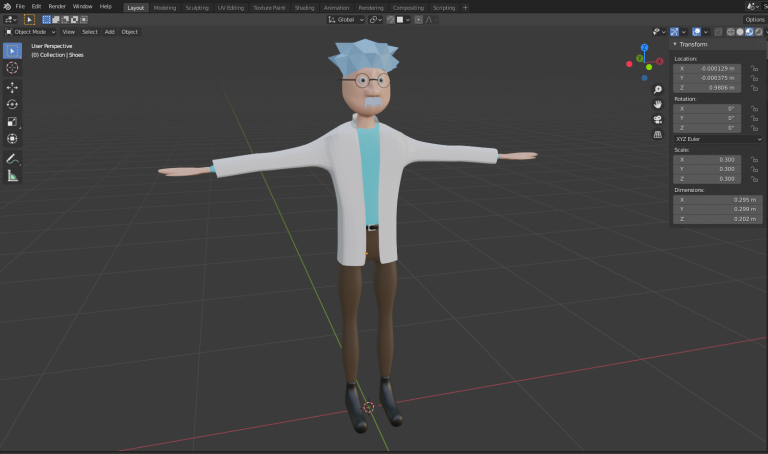The width and height of the screenshot is (768, 454).
Task: Open the Render menu
Action: click(57, 7)
